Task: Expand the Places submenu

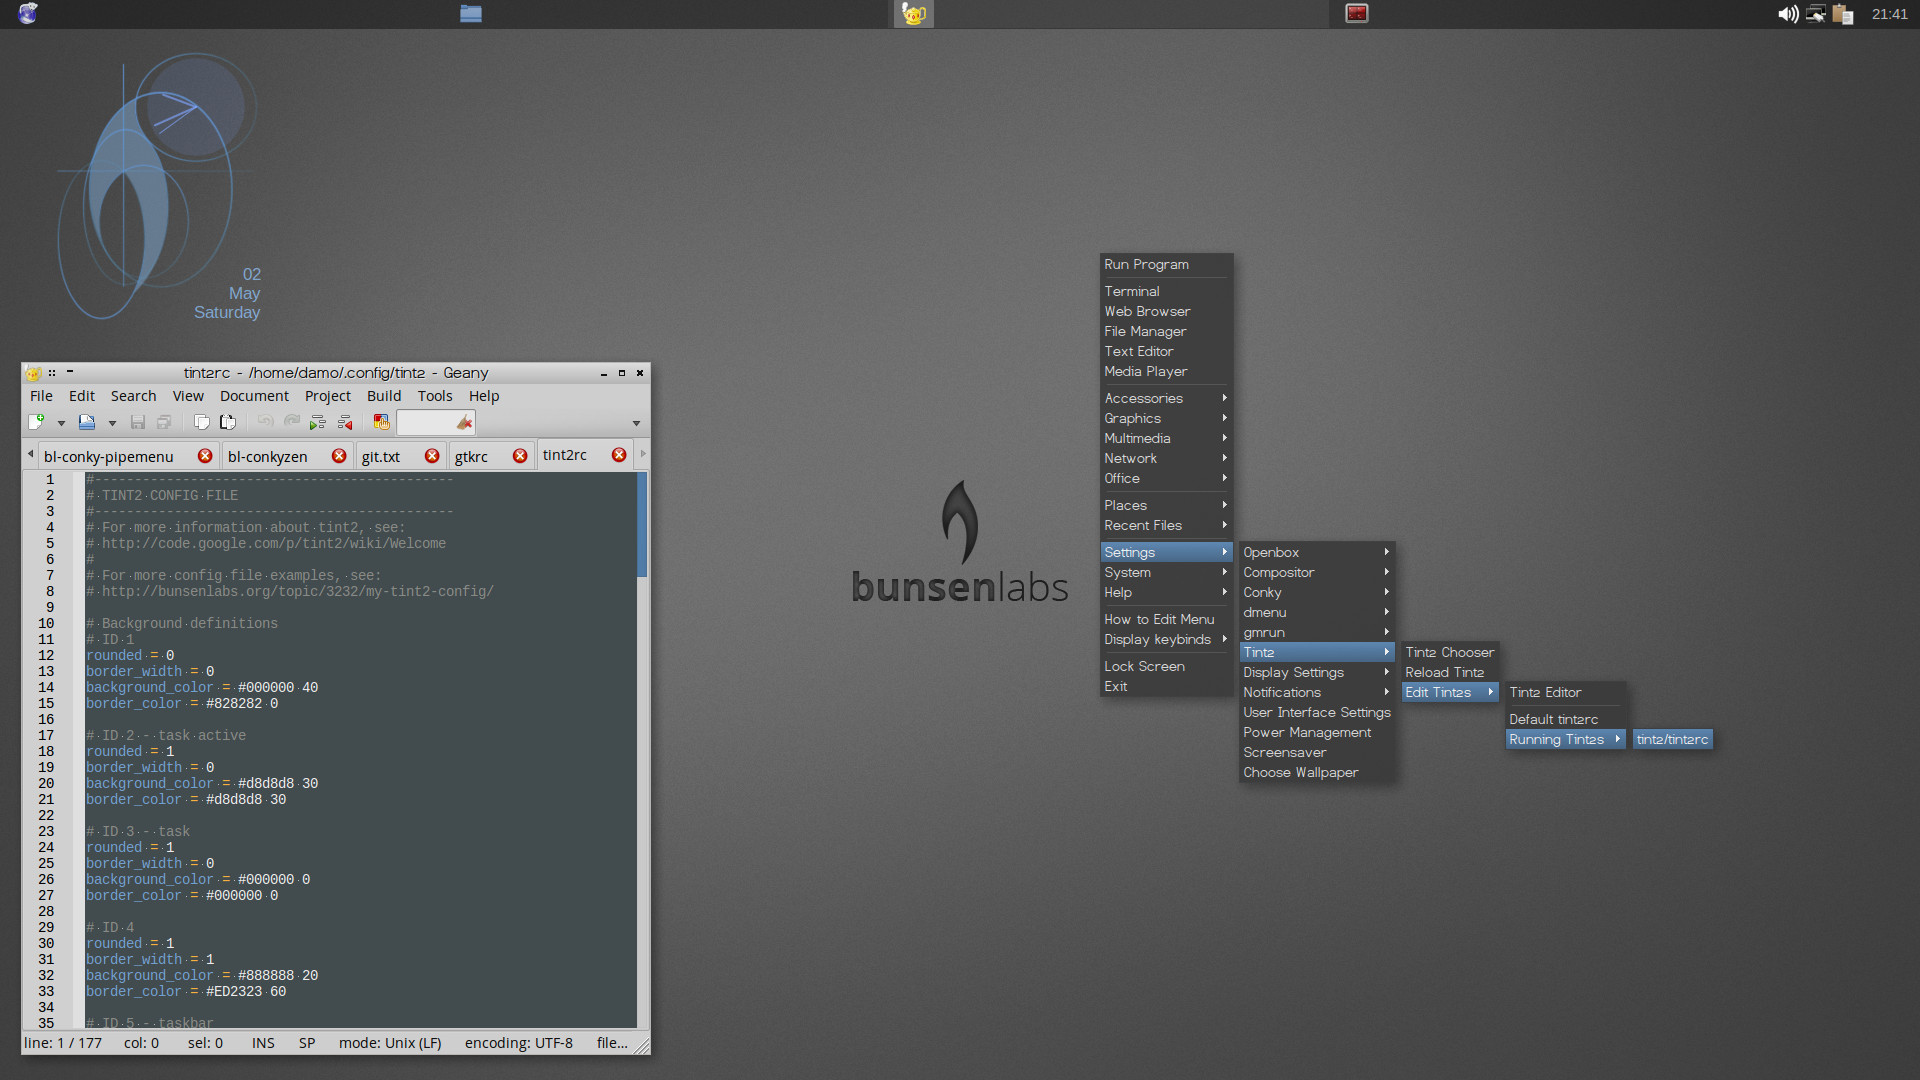Action: (1166, 506)
